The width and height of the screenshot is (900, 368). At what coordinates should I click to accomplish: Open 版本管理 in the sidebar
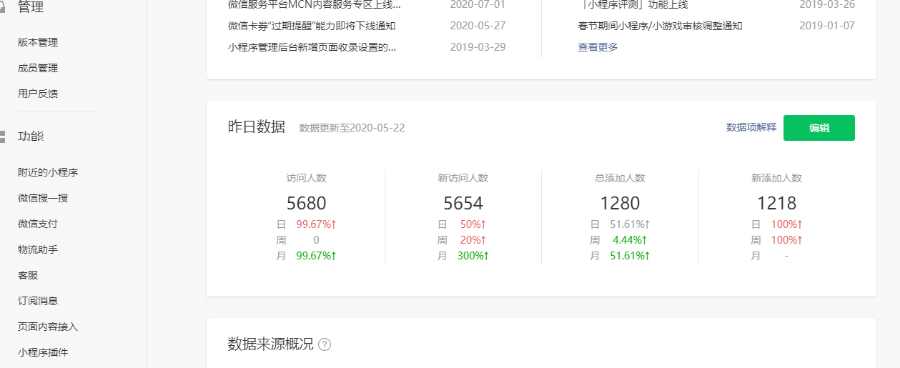point(38,42)
